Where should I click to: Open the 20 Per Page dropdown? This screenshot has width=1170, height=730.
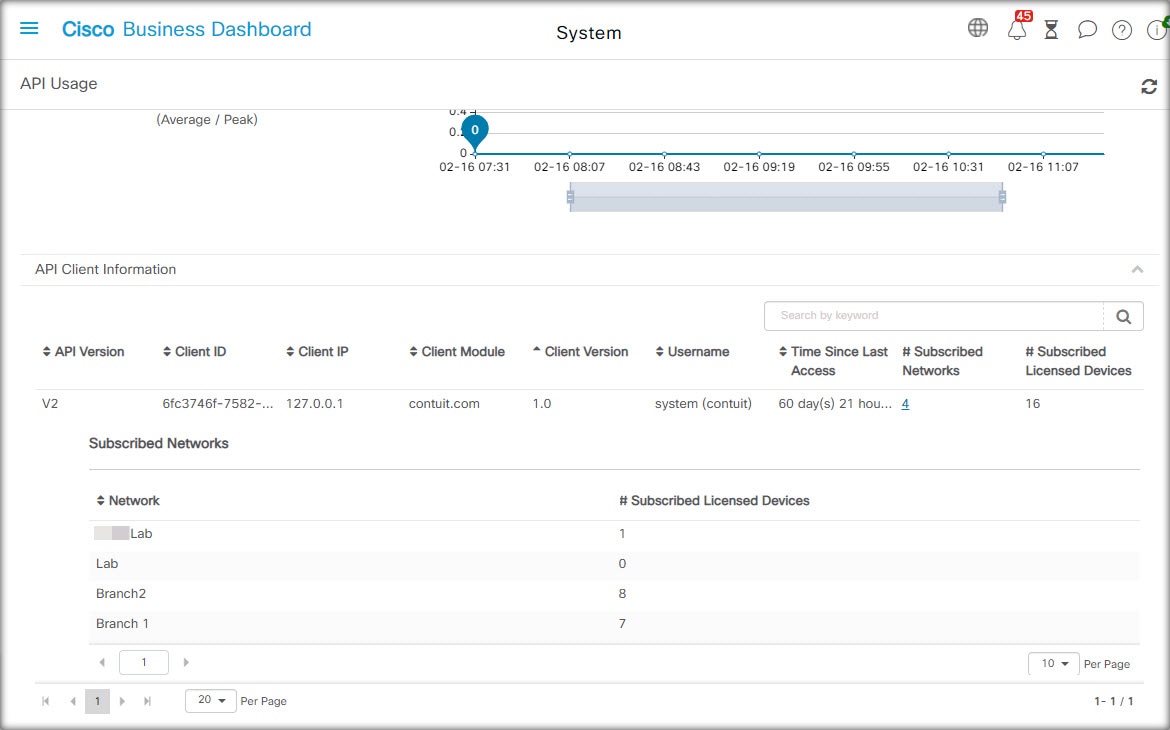pos(210,700)
